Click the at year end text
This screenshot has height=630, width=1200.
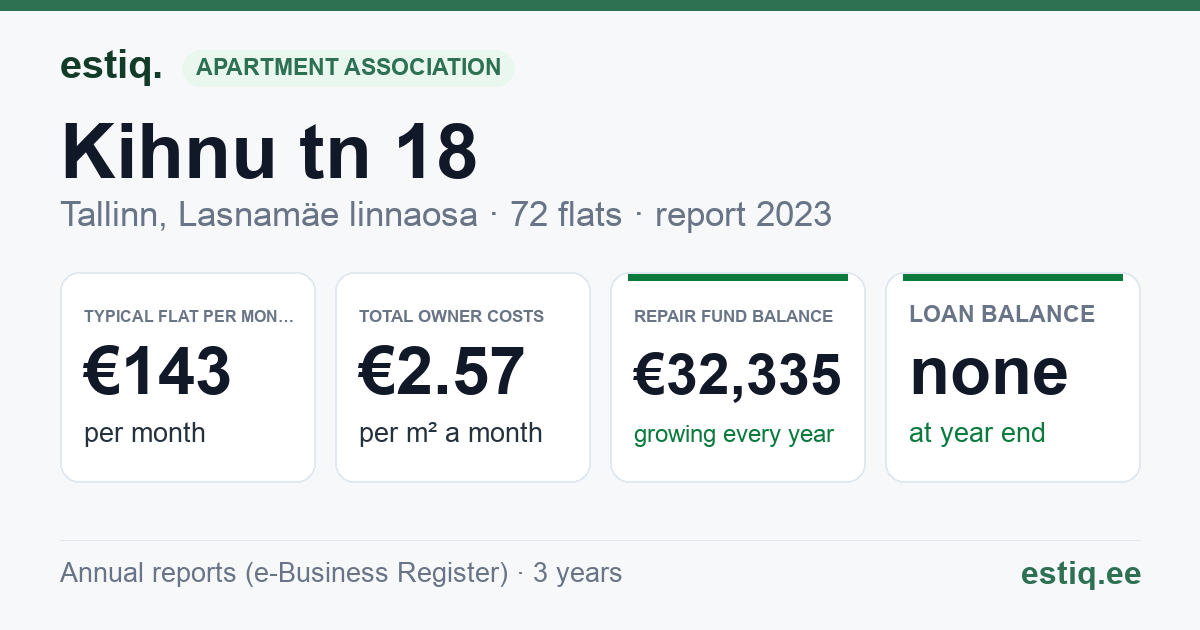pyautogui.click(x=977, y=433)
